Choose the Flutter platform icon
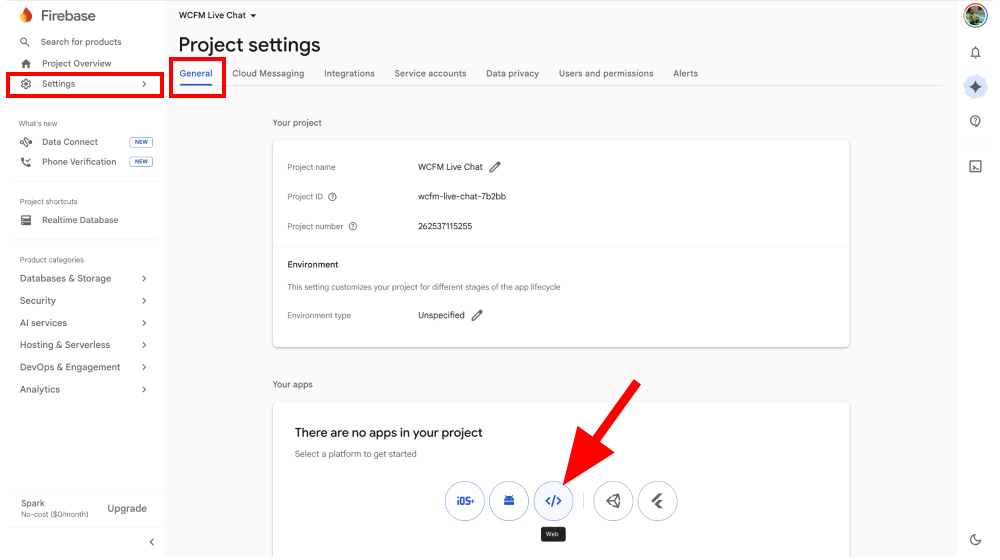1000x560 pixels. (x=657, y=501)
